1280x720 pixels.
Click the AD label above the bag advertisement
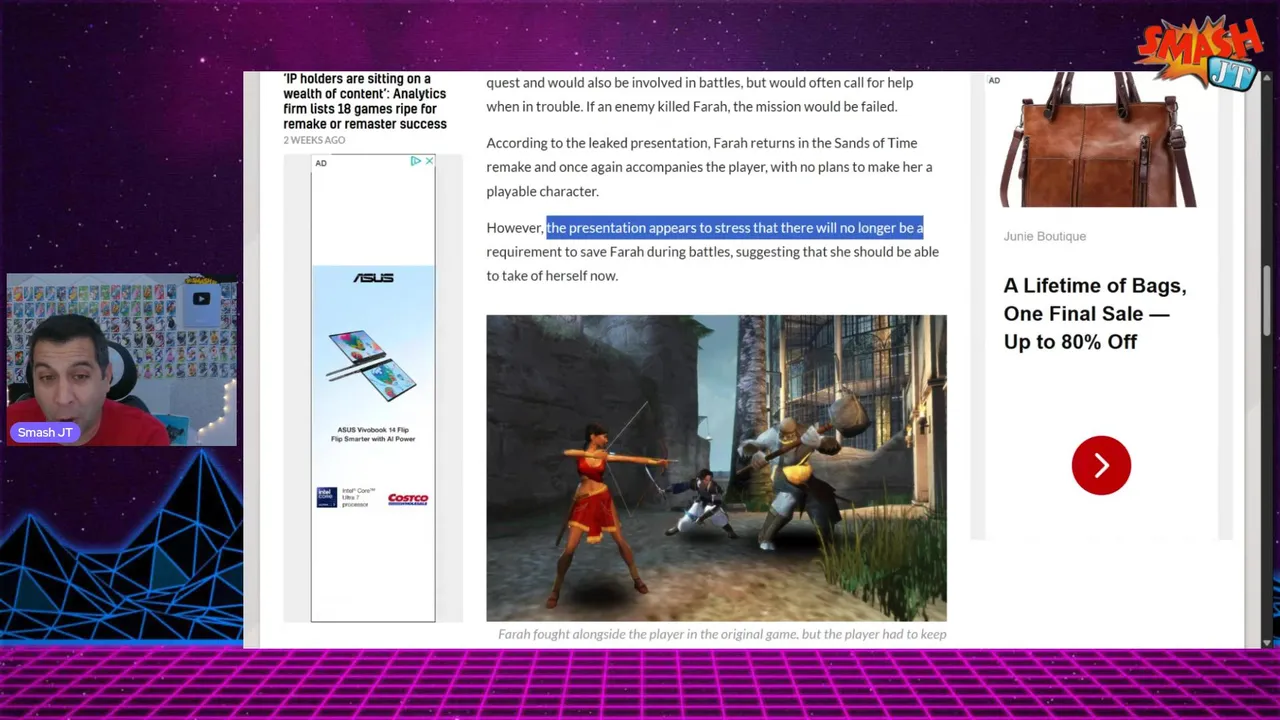pos(994,80)
